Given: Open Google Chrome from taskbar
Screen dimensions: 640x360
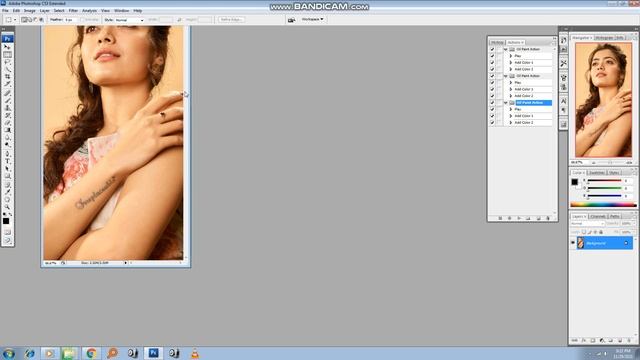Looking at the screenshot, I should [91, 353].
